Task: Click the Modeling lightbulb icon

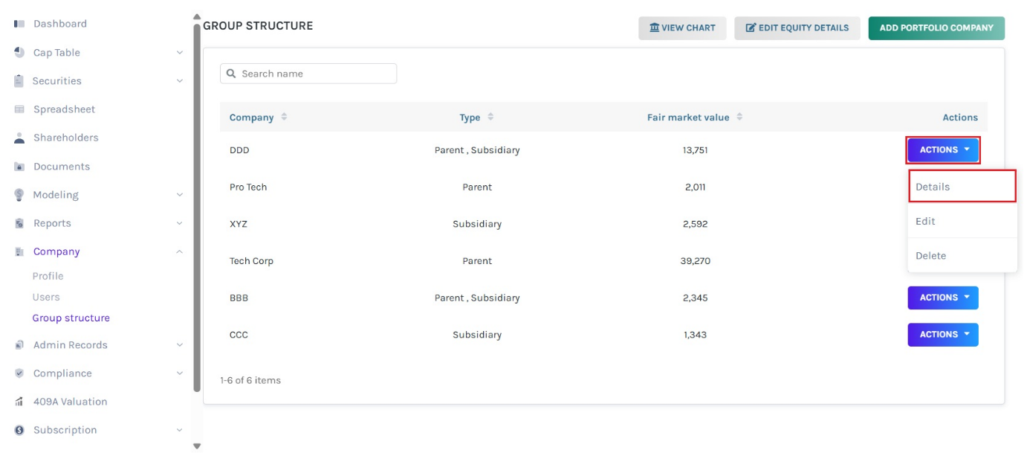Action: (19, 195)
